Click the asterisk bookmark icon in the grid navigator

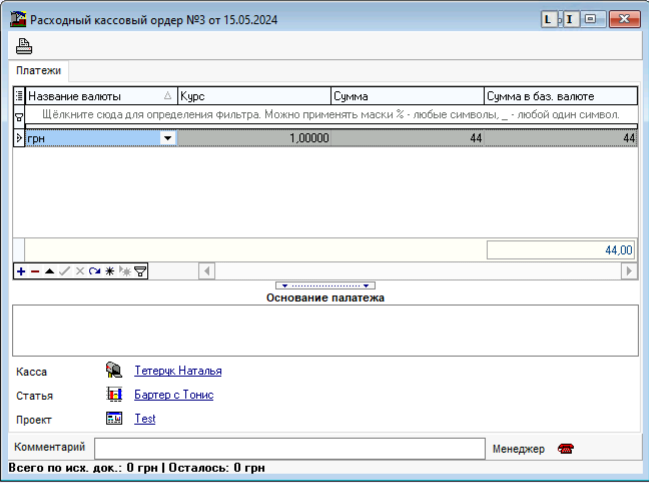point(110,271)
